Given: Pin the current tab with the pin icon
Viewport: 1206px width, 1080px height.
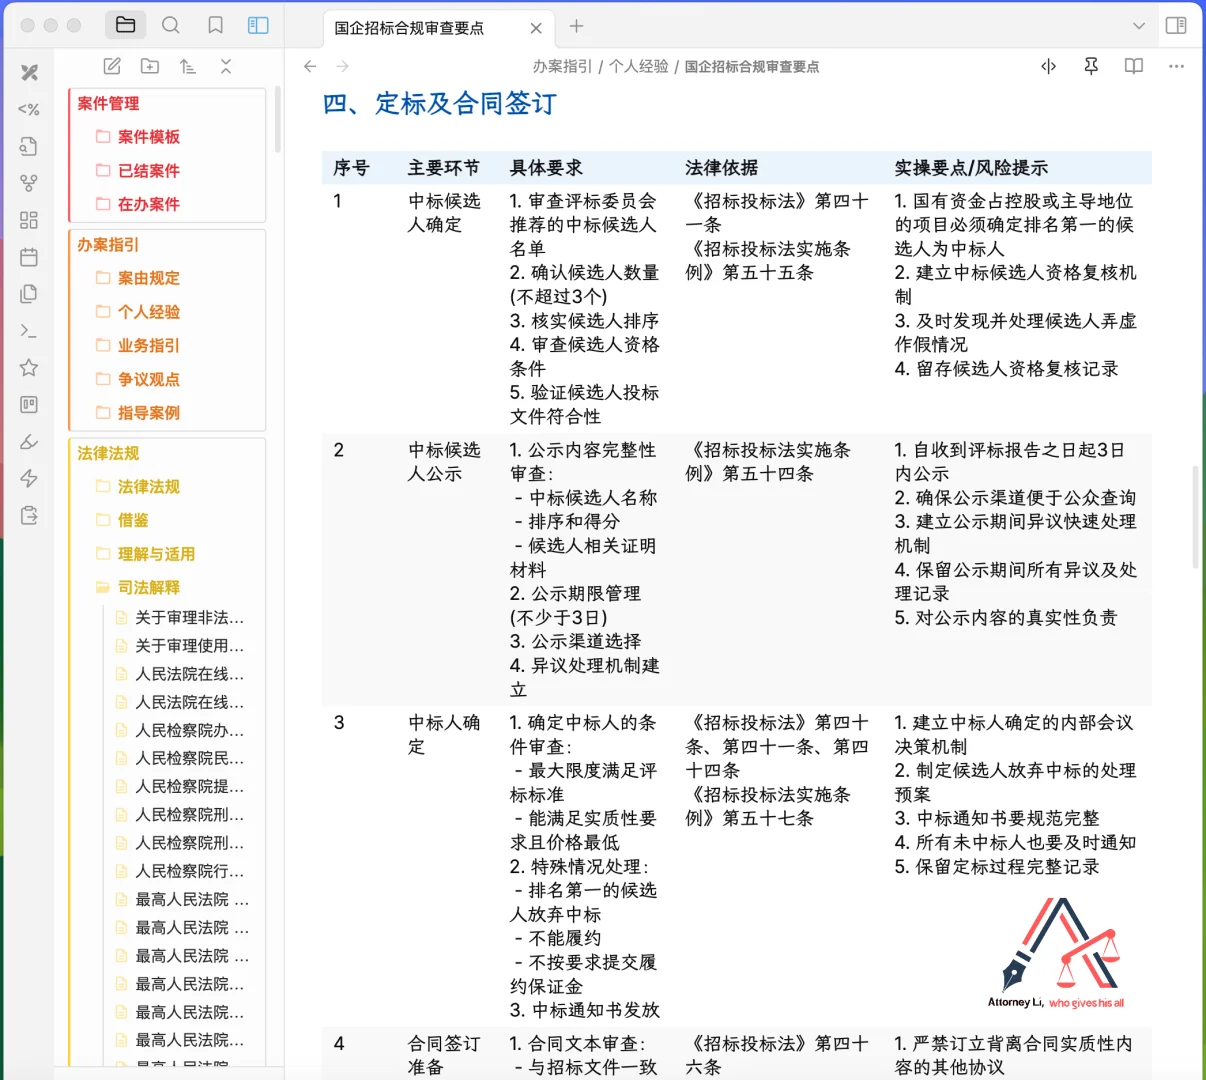Looking at the screenshot, I should pos(1090,66).
